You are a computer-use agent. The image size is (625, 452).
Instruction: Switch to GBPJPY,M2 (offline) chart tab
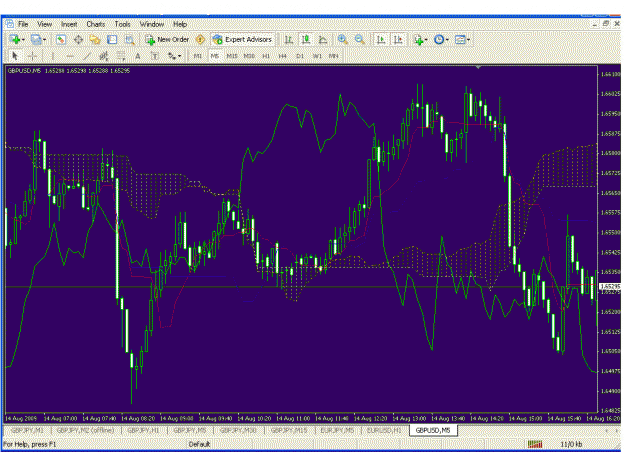coord(85,430)
